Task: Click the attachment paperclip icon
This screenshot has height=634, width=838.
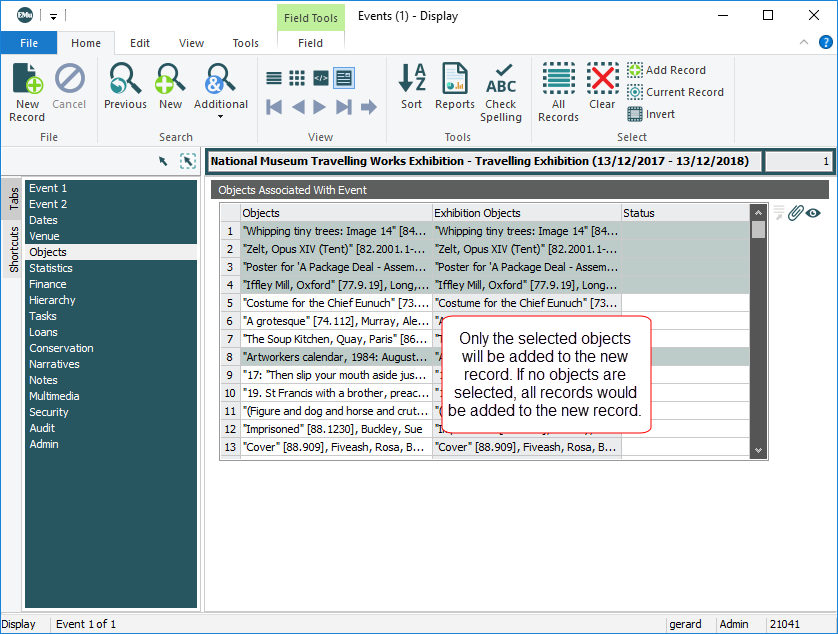Action: [x=796, y=212]
